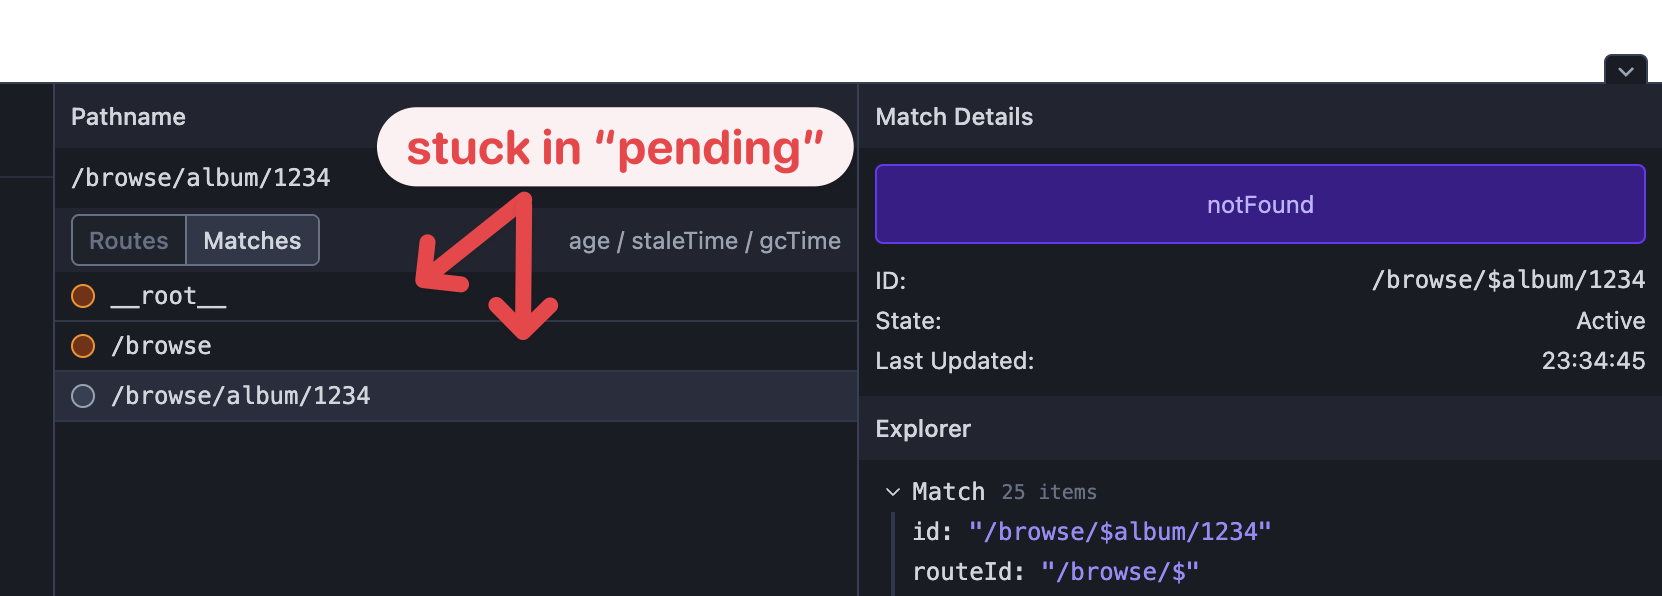Click the Match label in Explorer
This screenshot has width=1662, height=596.
pyautogui.click(x=948, y=492)
